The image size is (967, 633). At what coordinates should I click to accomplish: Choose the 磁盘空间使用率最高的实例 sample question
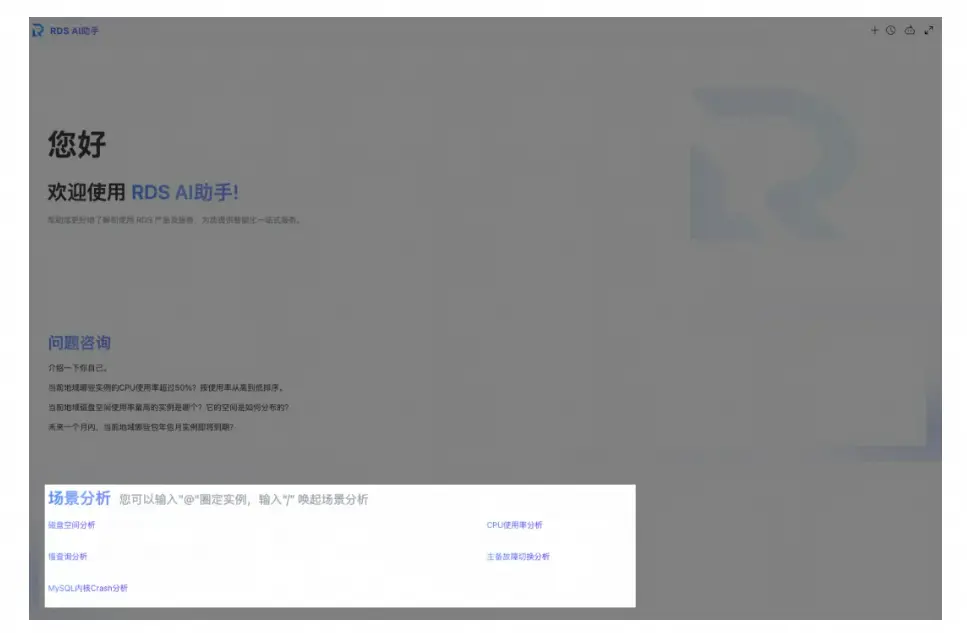[168, 407]
